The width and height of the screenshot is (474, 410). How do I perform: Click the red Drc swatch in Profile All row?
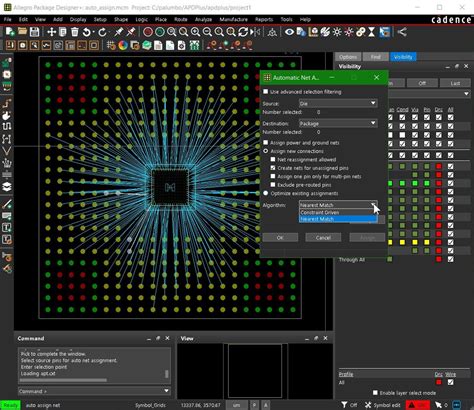click(439, 382)
